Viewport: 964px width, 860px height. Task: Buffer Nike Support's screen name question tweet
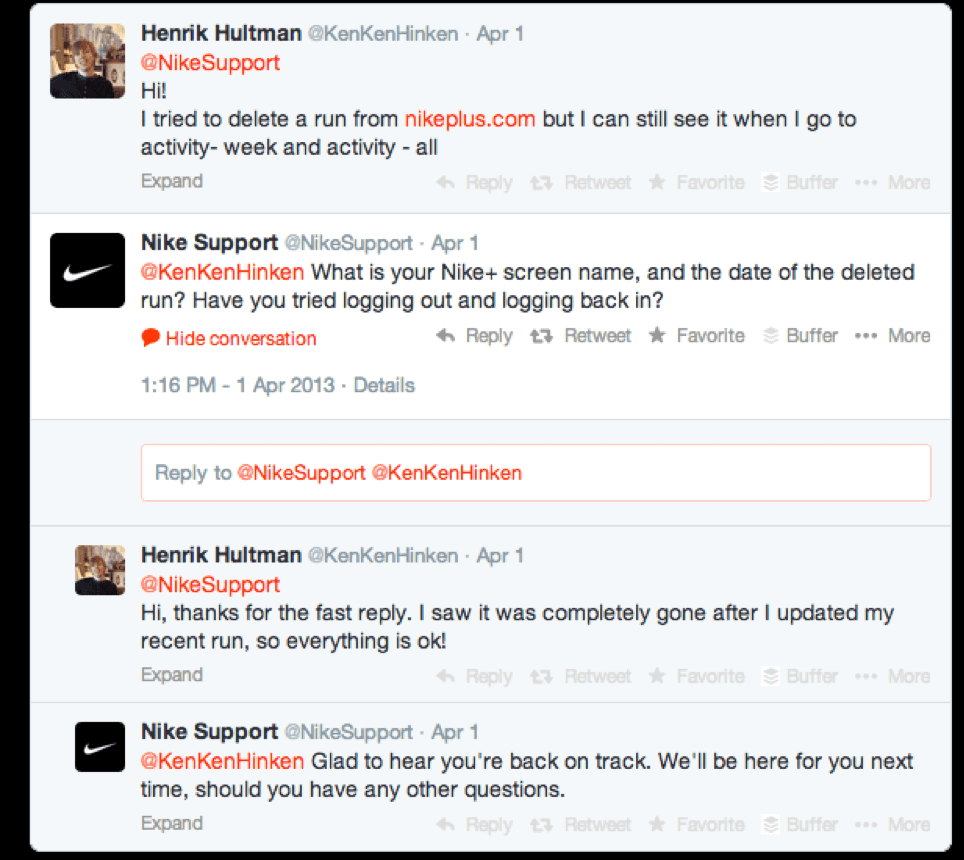pos(800,336)
